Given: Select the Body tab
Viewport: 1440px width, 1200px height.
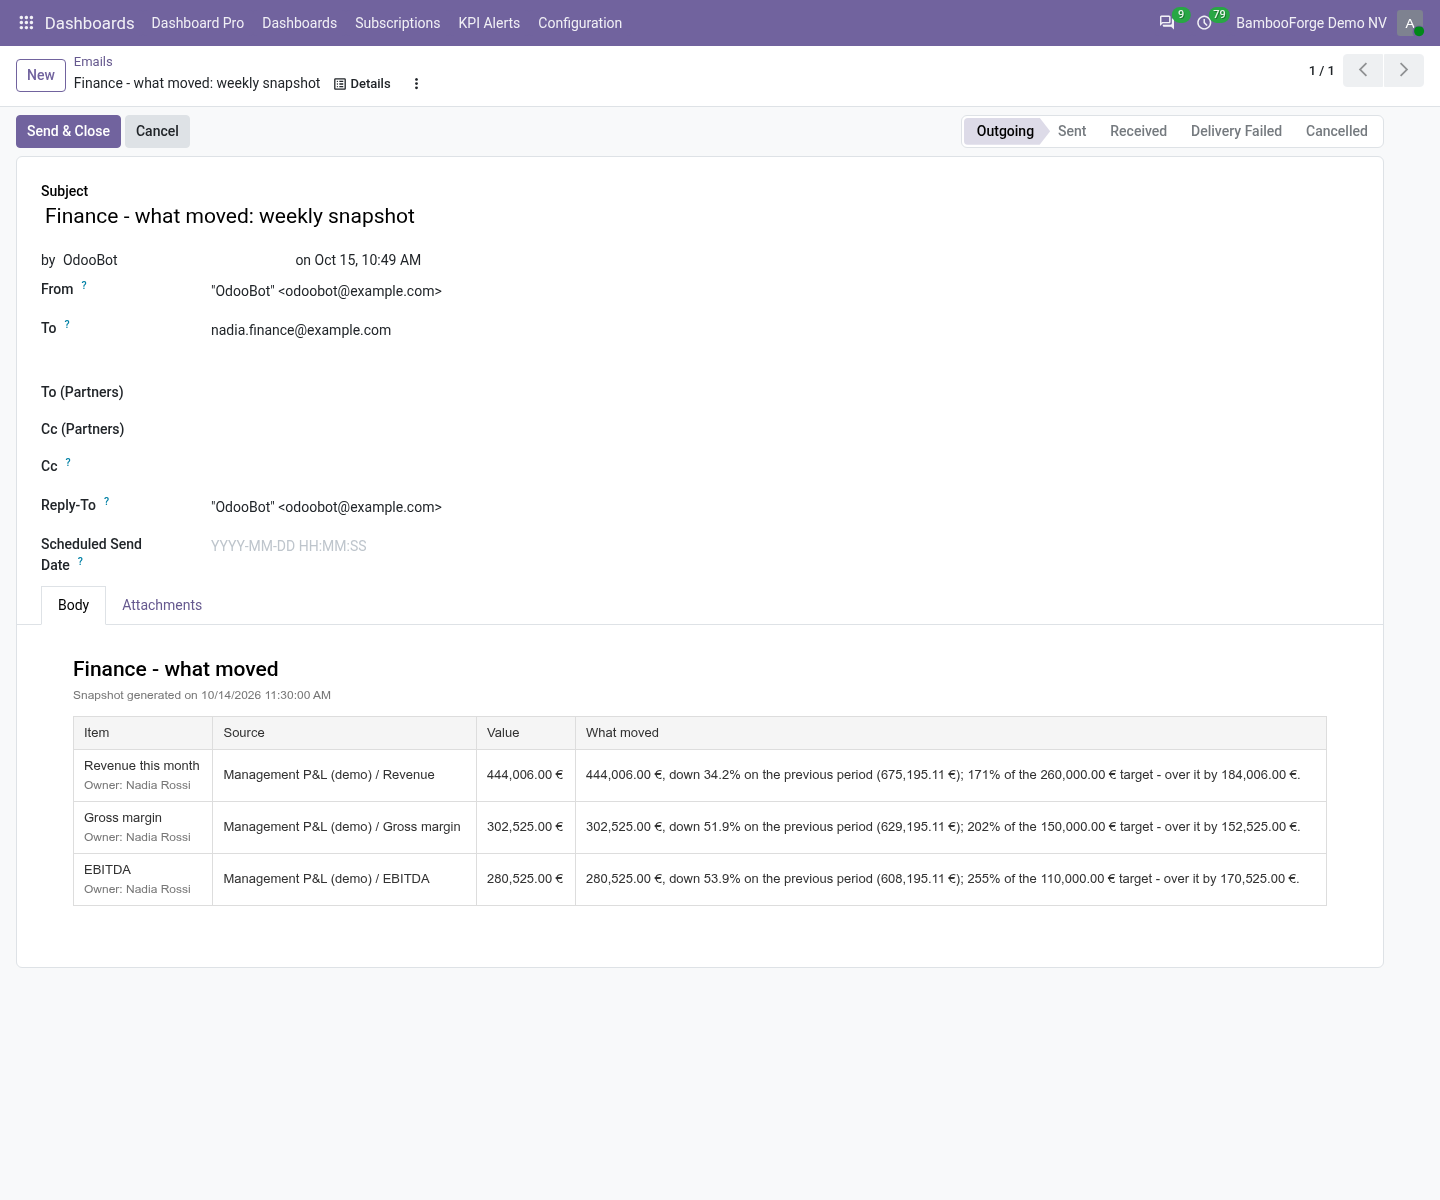Looking at the screenshot, I should tap(73, 605).
